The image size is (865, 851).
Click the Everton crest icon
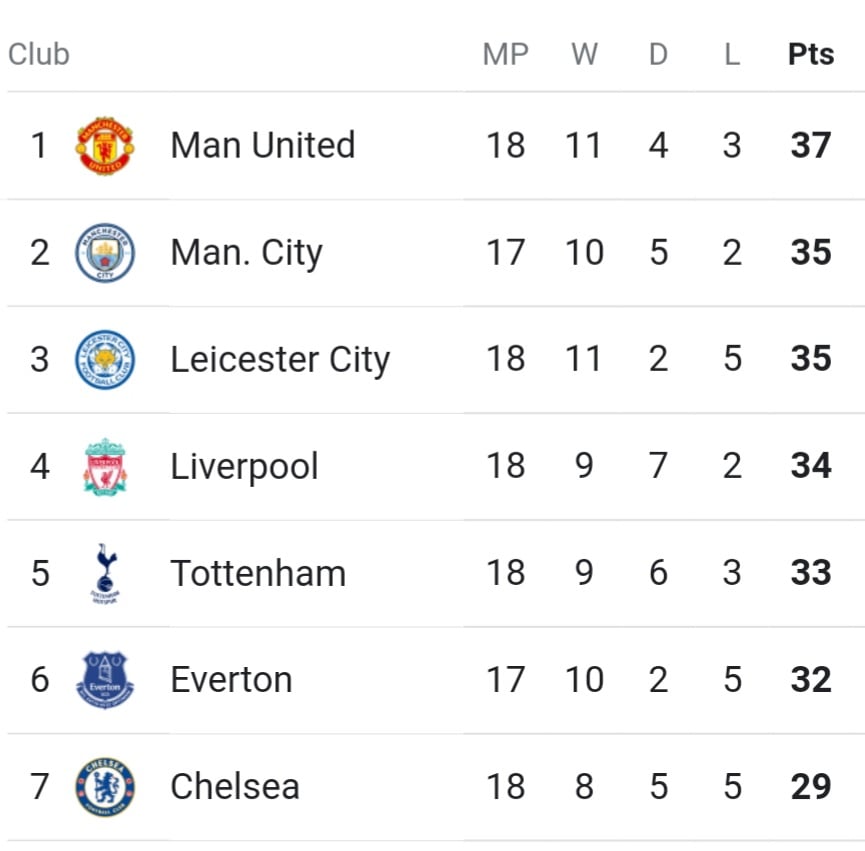pyautogui.click(x=105, y=680)
